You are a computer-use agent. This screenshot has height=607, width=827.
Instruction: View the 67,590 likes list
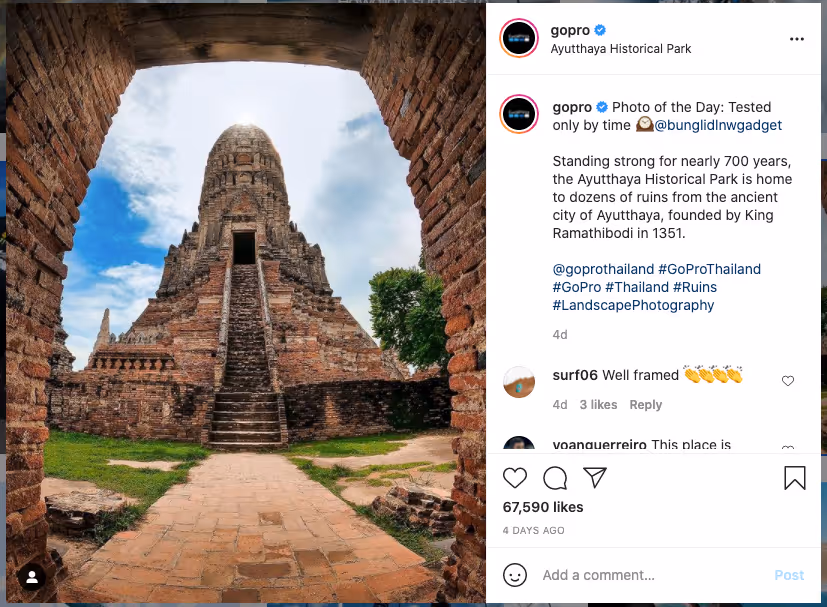click(x=543, y=507)
